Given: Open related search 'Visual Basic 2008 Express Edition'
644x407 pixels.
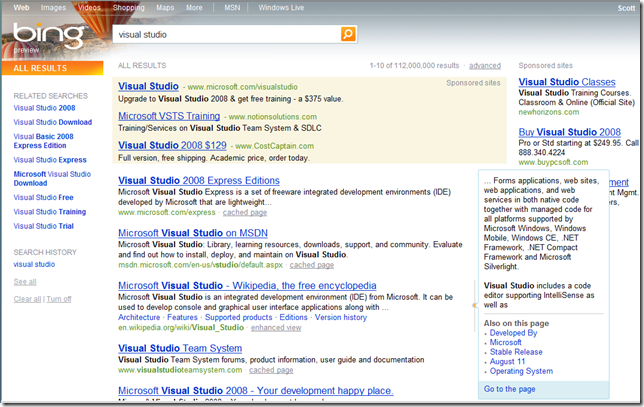Looking at the screenshot, I should coord(44,141).
